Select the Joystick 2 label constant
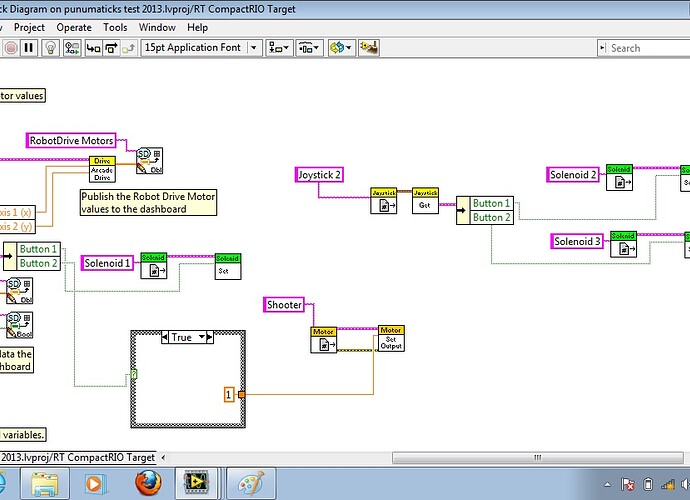 click(319, 175)
